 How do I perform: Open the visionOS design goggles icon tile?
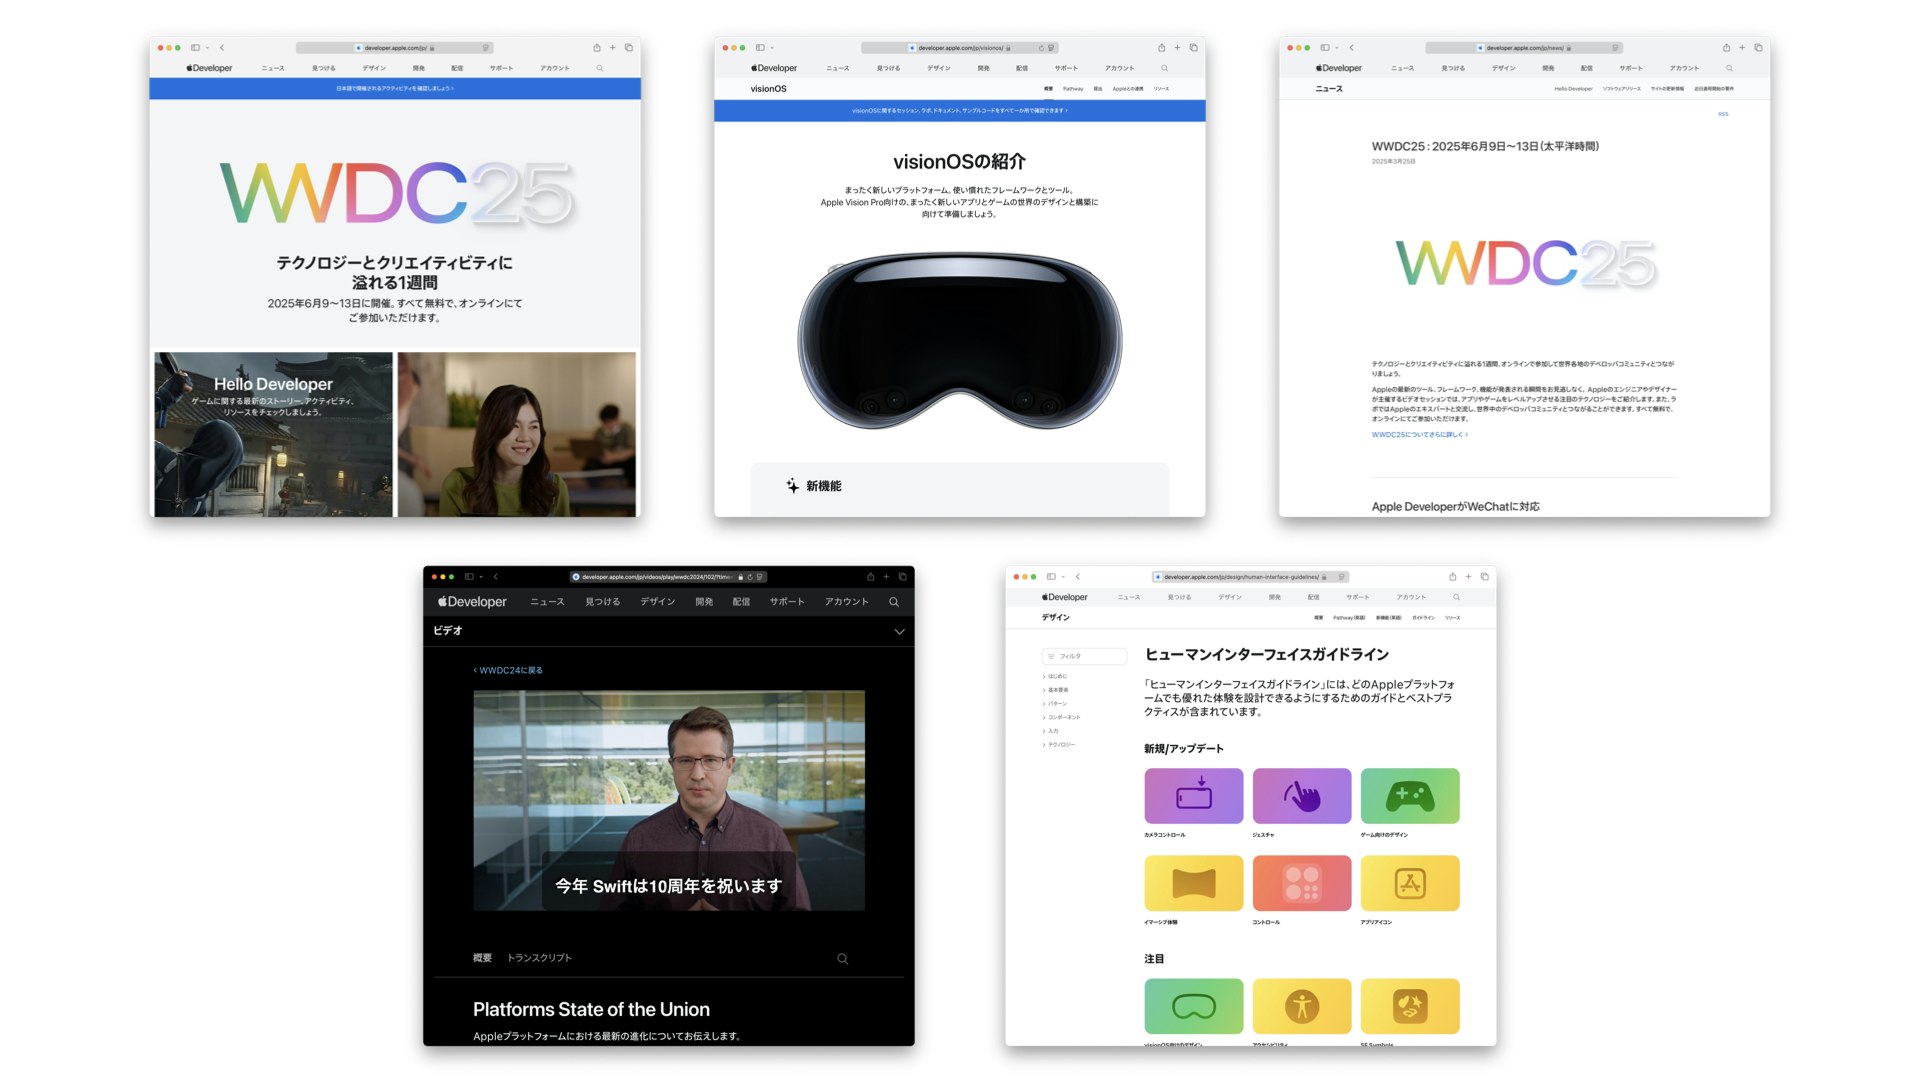pos(1193,1006)
